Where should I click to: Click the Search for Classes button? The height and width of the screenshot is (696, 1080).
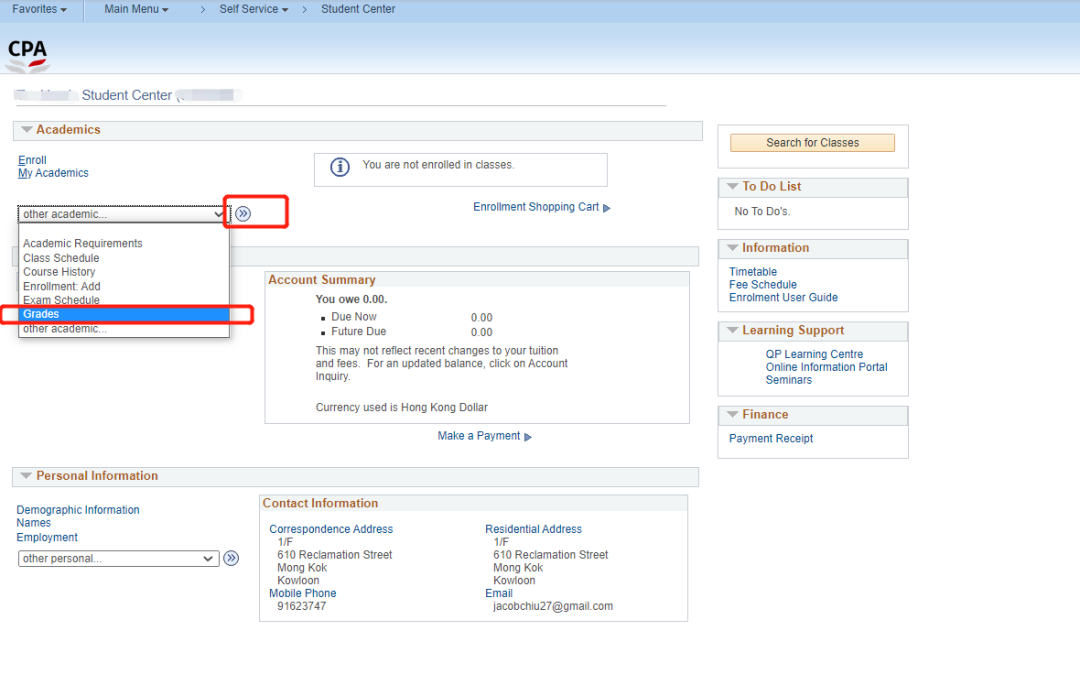812,143
